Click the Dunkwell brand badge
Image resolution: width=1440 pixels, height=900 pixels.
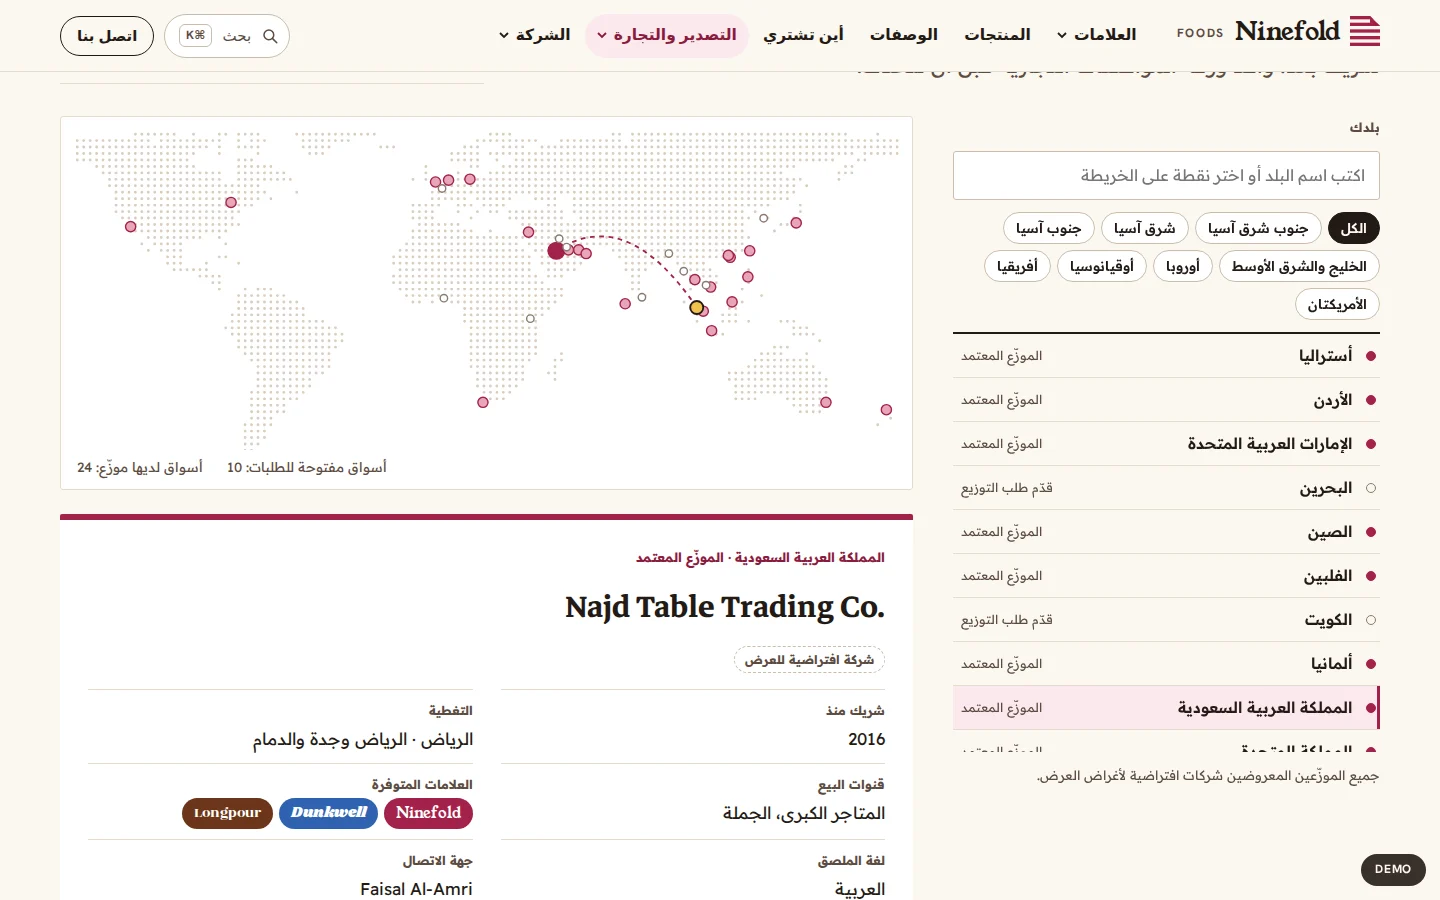click(x=328, y=813)
